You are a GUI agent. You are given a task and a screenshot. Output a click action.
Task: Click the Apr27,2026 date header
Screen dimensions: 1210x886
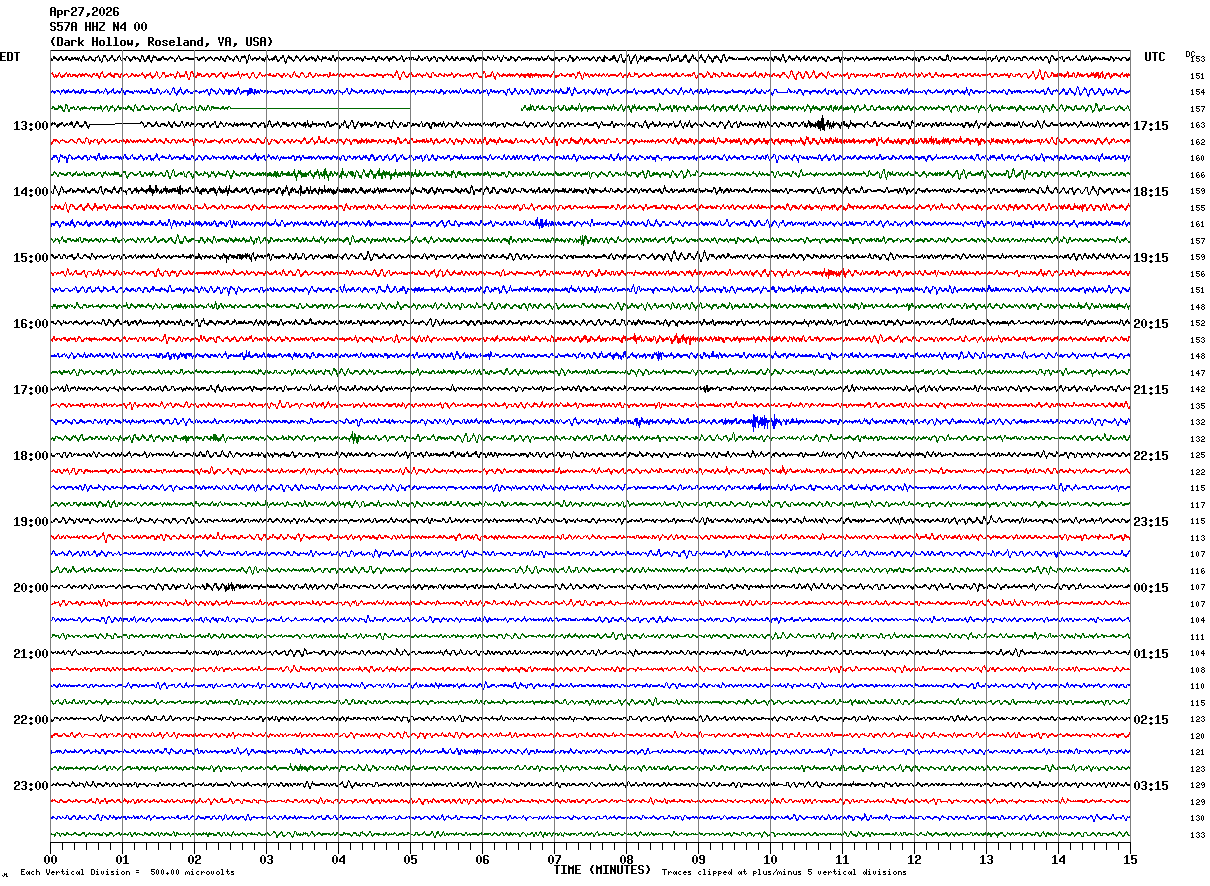pos(84,12)
